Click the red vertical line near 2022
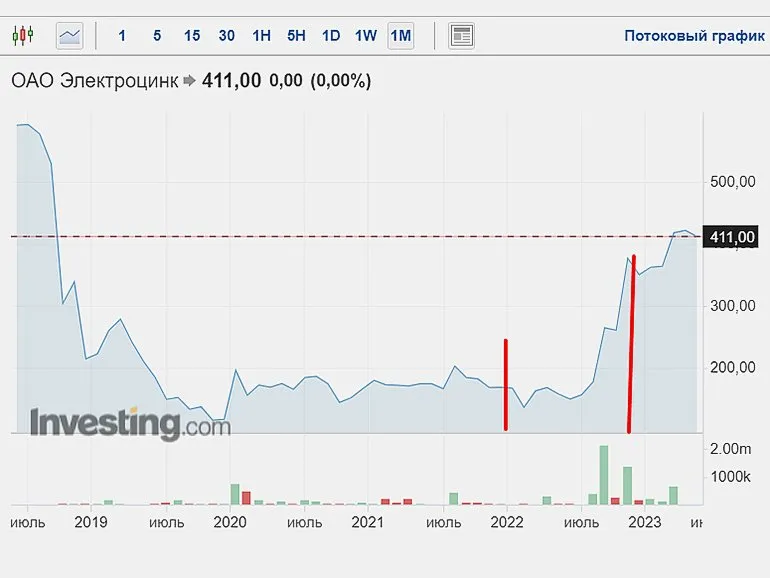The width and height of the screenshot is (770, 578). (506, 385)
